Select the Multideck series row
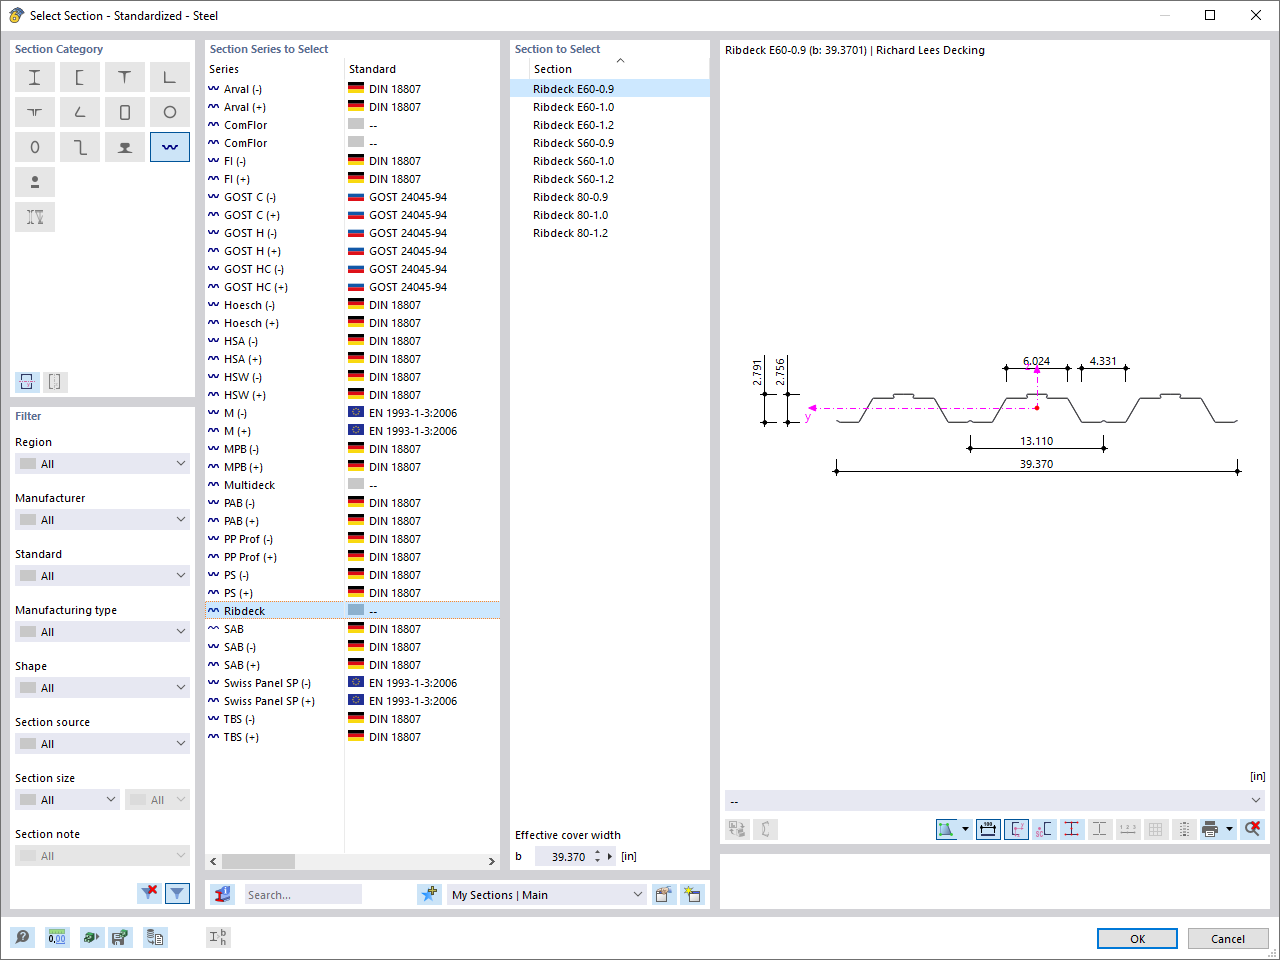 pyautogui.click(x=352, y=485)
